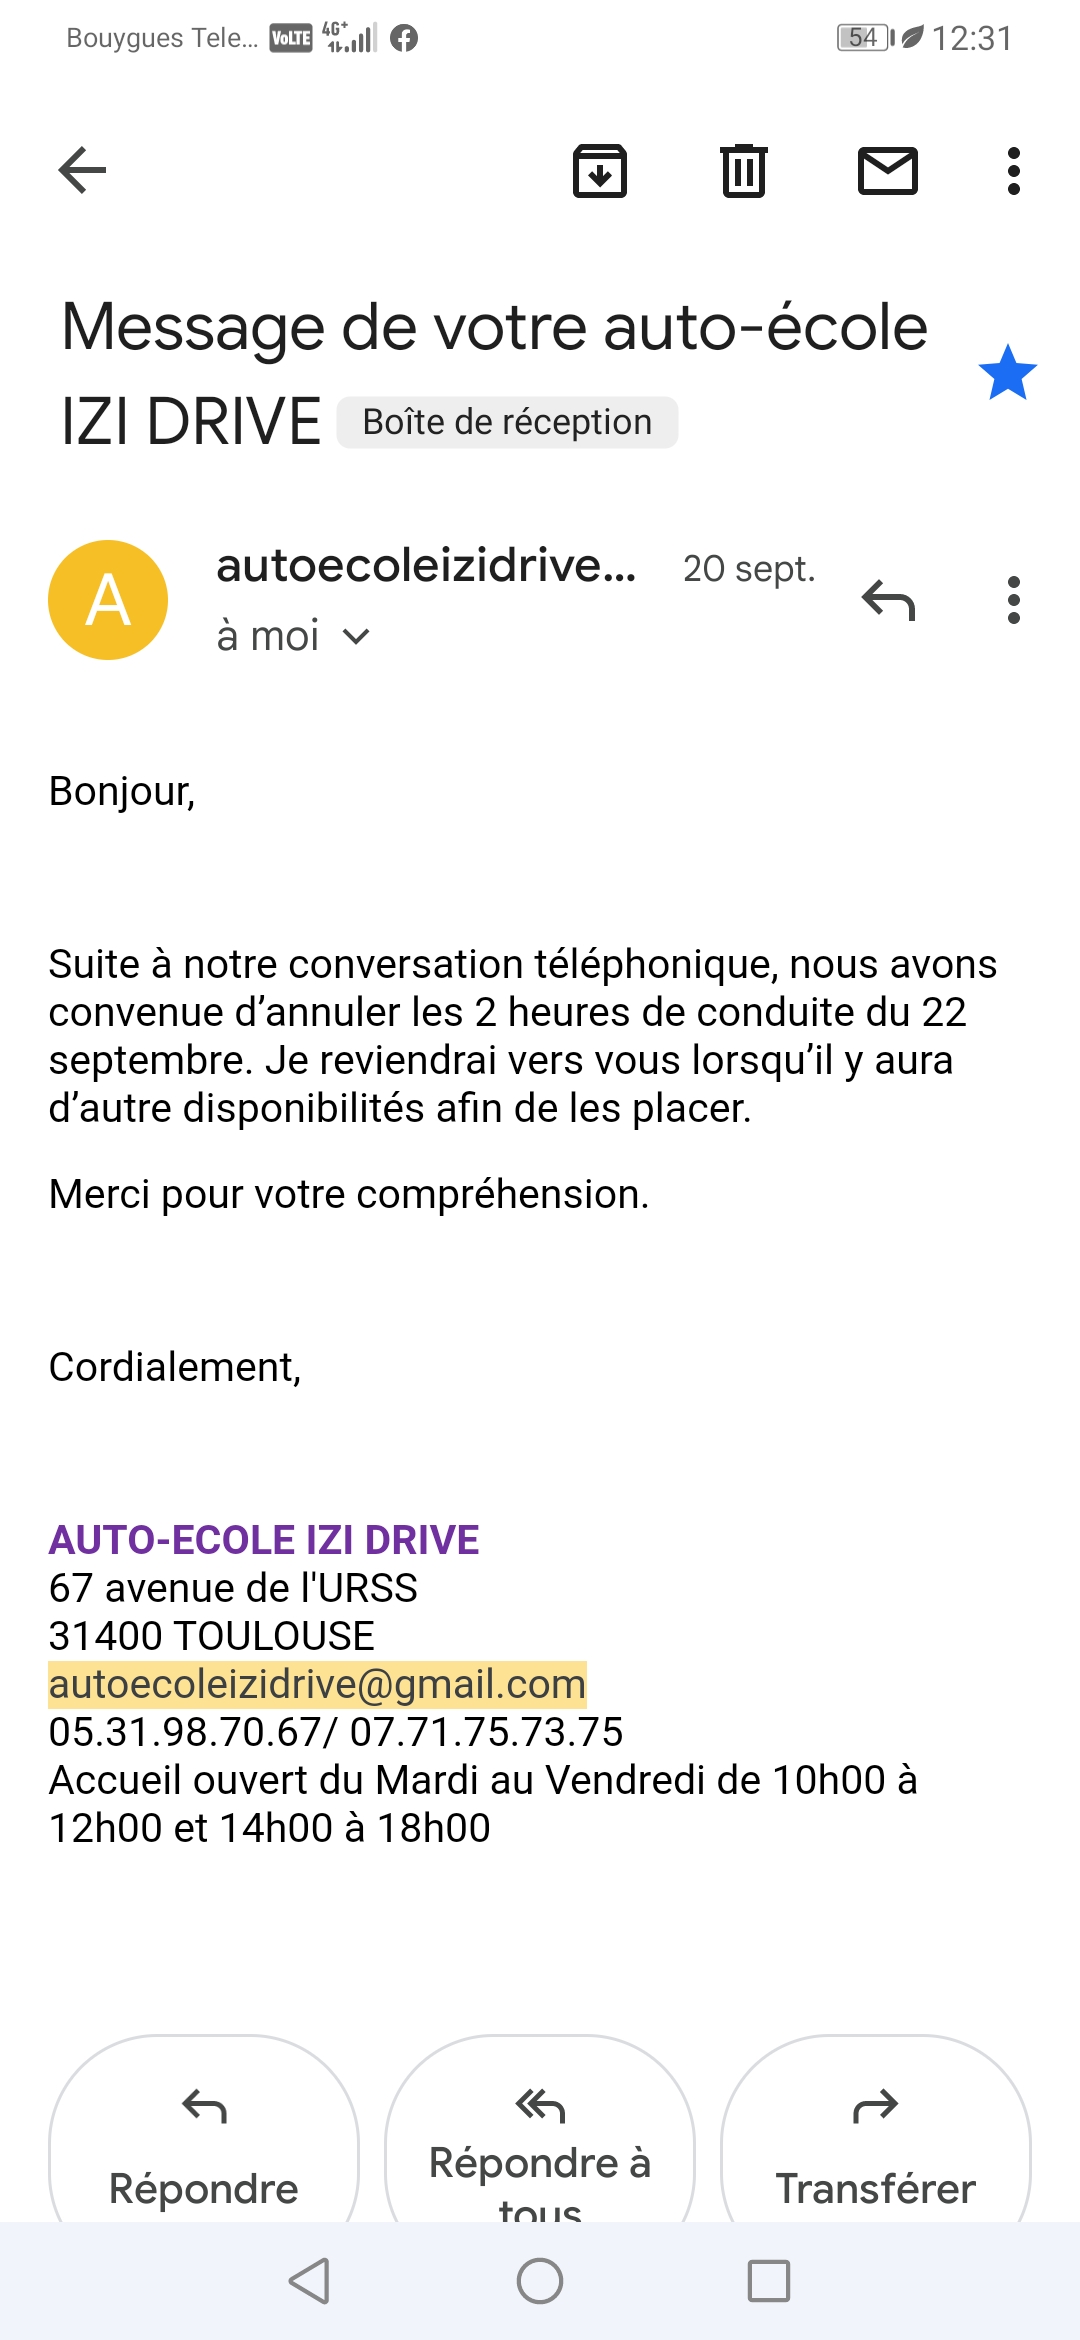Delete the email using the trash icon
The width and height of the screenshot is (1080, 2340).
[x=744, y=170]
